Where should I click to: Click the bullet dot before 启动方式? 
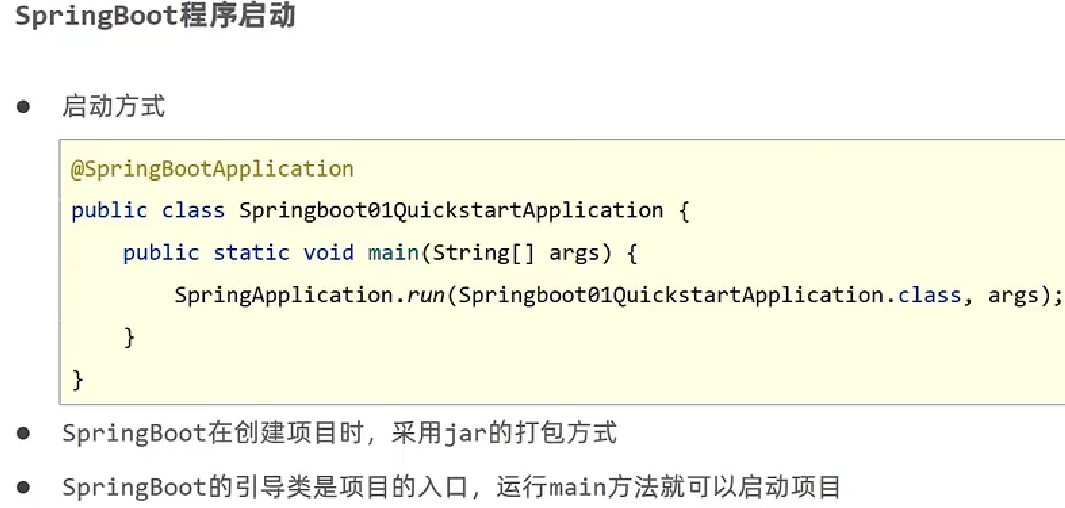click(x=24, y=107)
